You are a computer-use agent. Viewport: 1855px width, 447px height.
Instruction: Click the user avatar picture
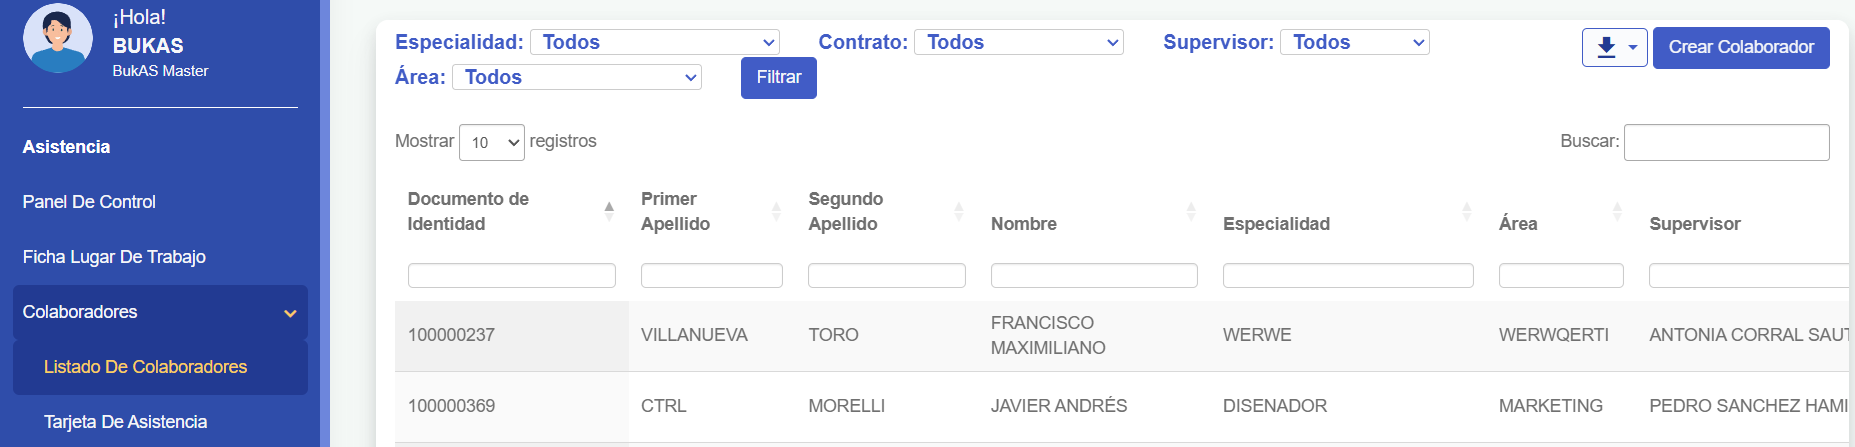click(x=58, y=39)
